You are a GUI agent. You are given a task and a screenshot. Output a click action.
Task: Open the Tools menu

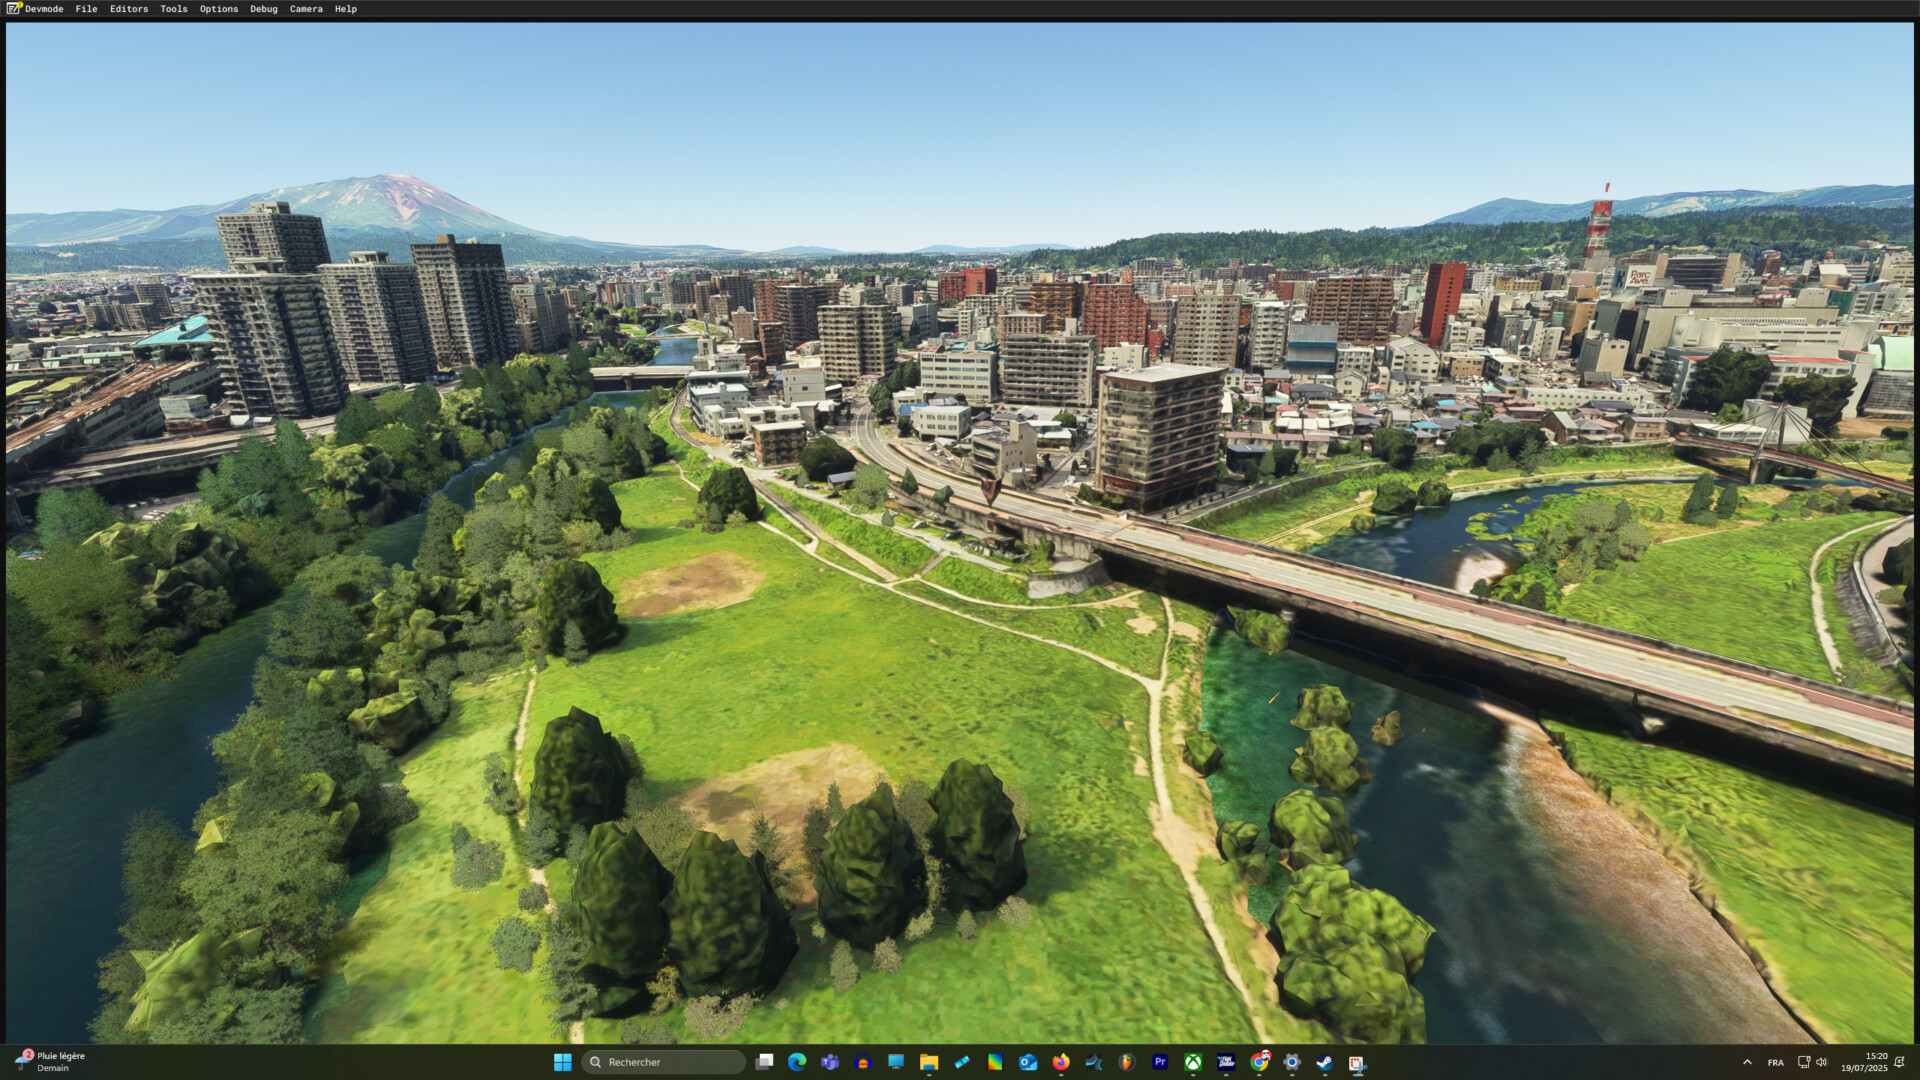pos(173,9)
